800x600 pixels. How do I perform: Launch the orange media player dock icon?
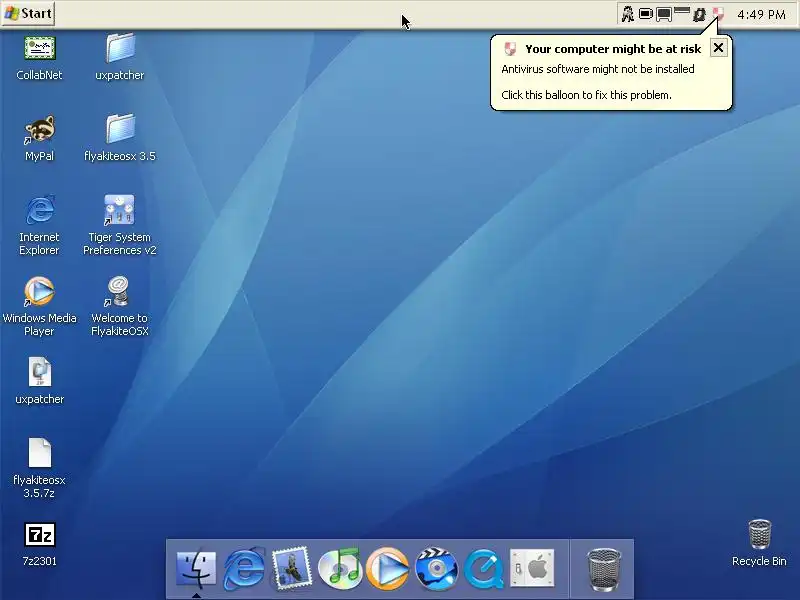tap(388, 568)
